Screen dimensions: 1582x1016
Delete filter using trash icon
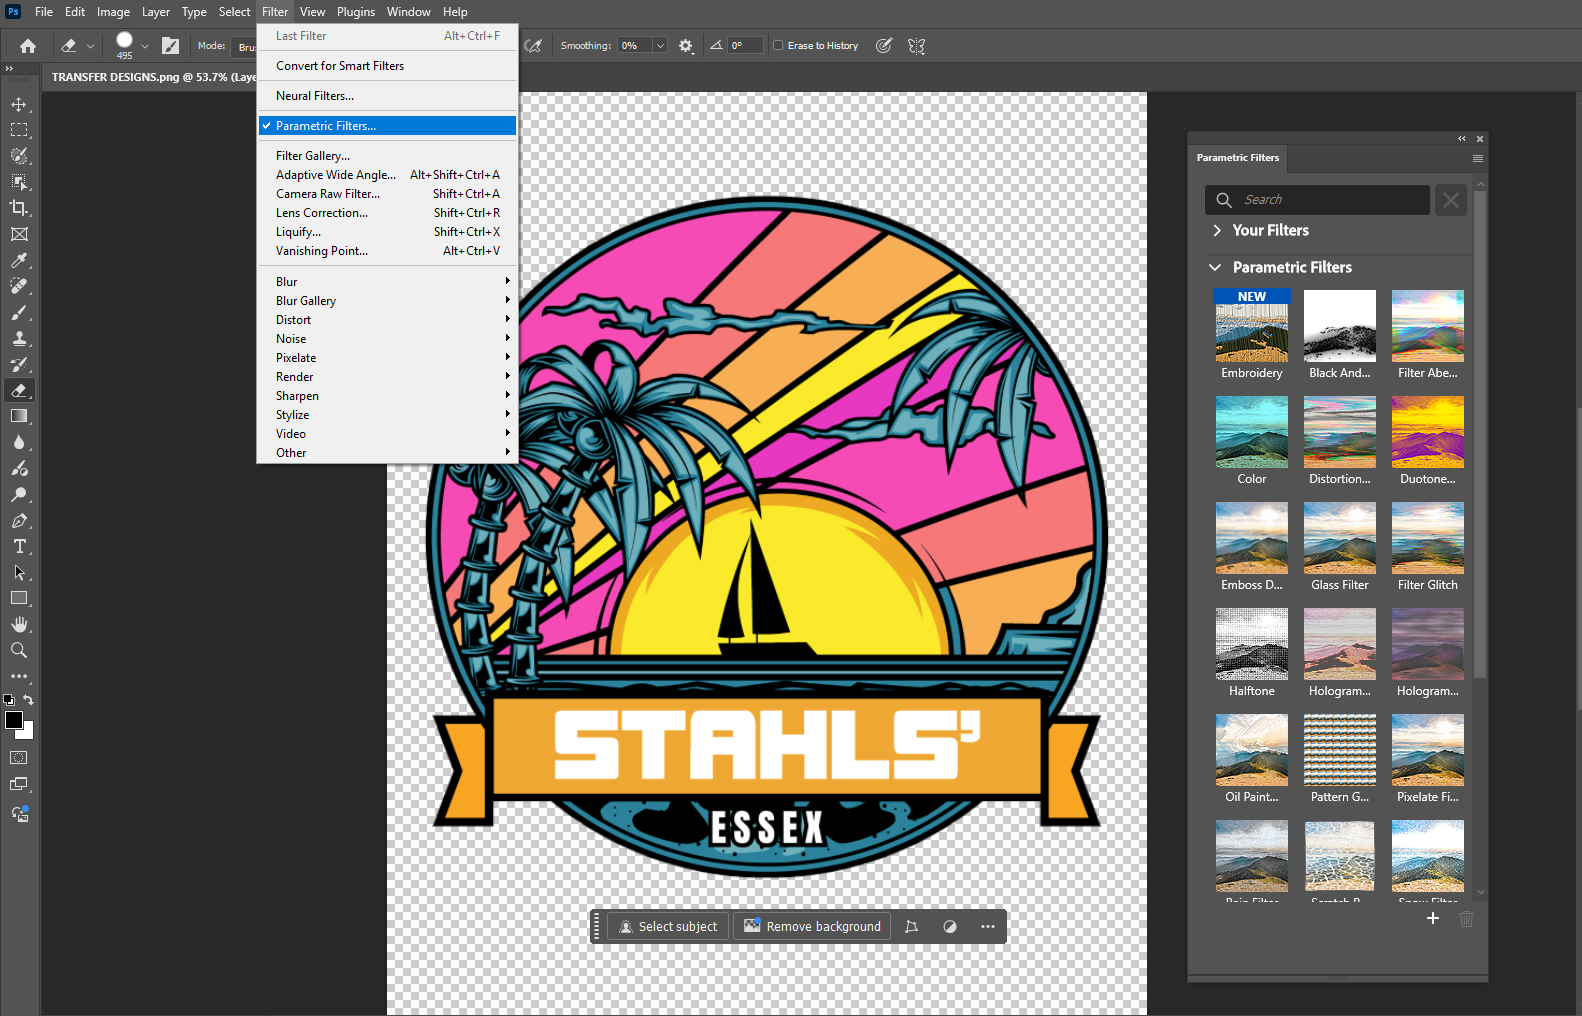(1466, 918)
